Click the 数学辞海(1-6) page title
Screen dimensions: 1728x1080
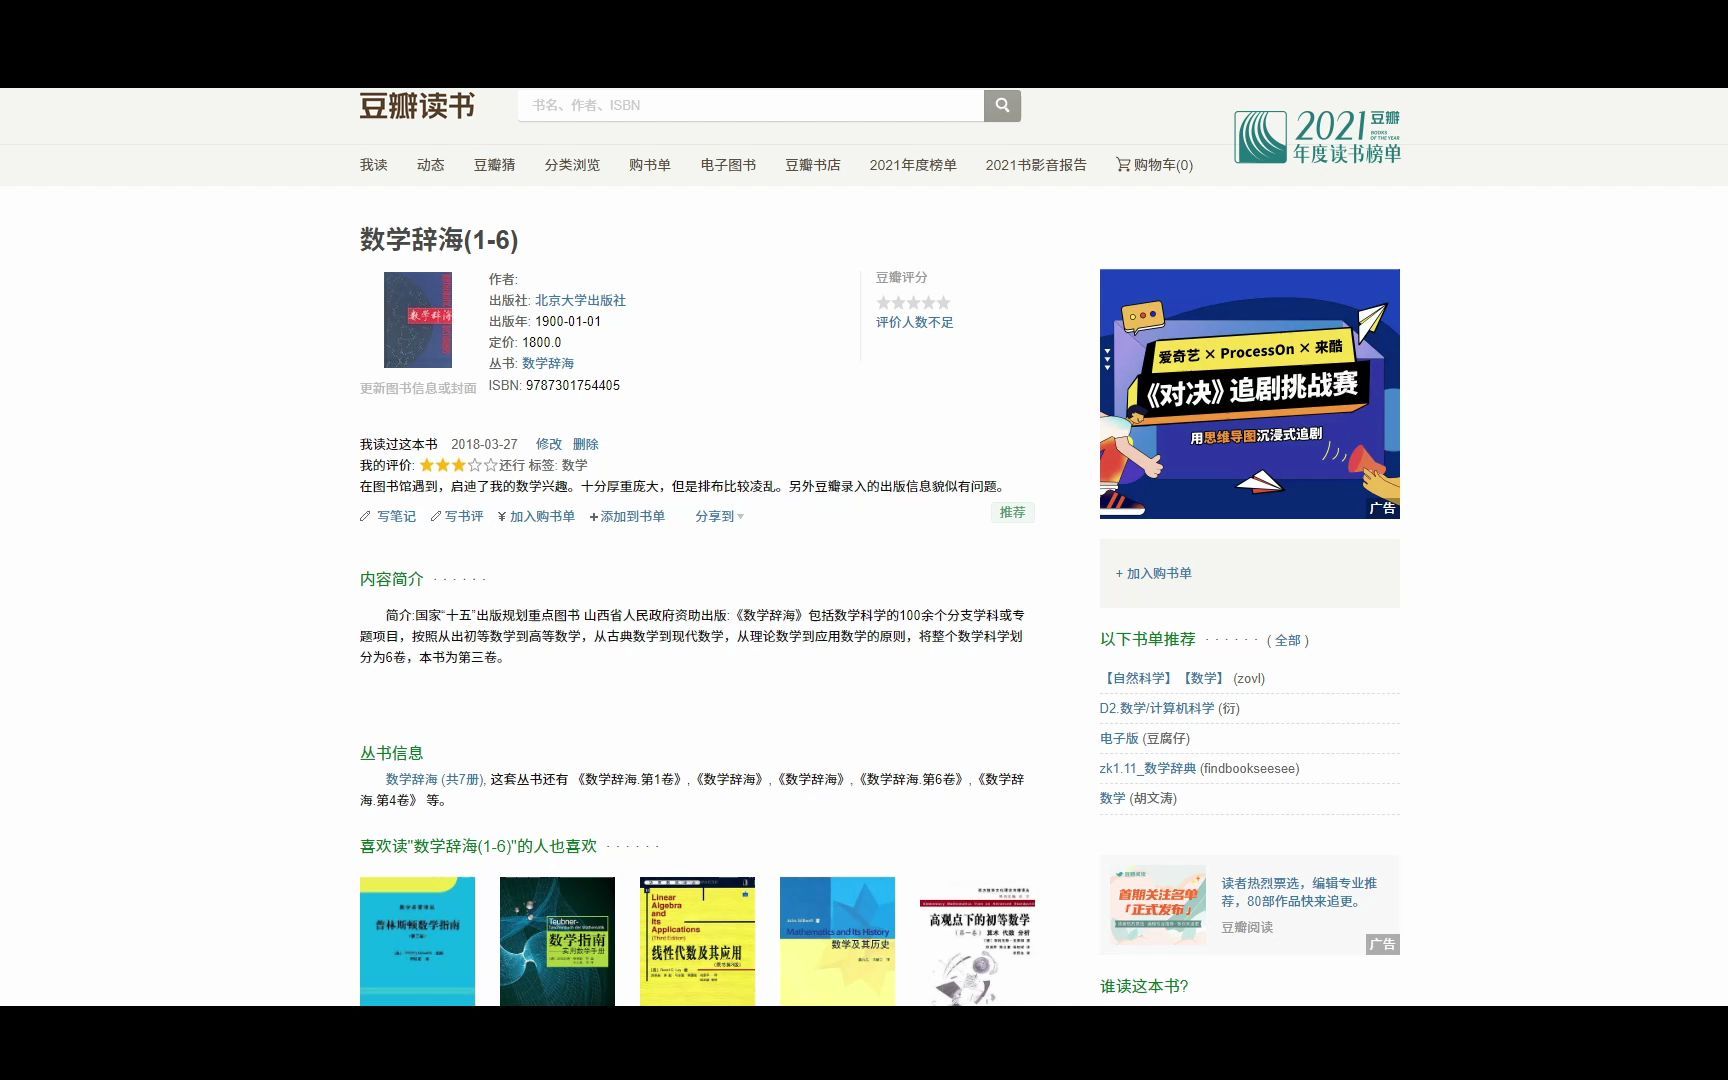tap(439, 240)
